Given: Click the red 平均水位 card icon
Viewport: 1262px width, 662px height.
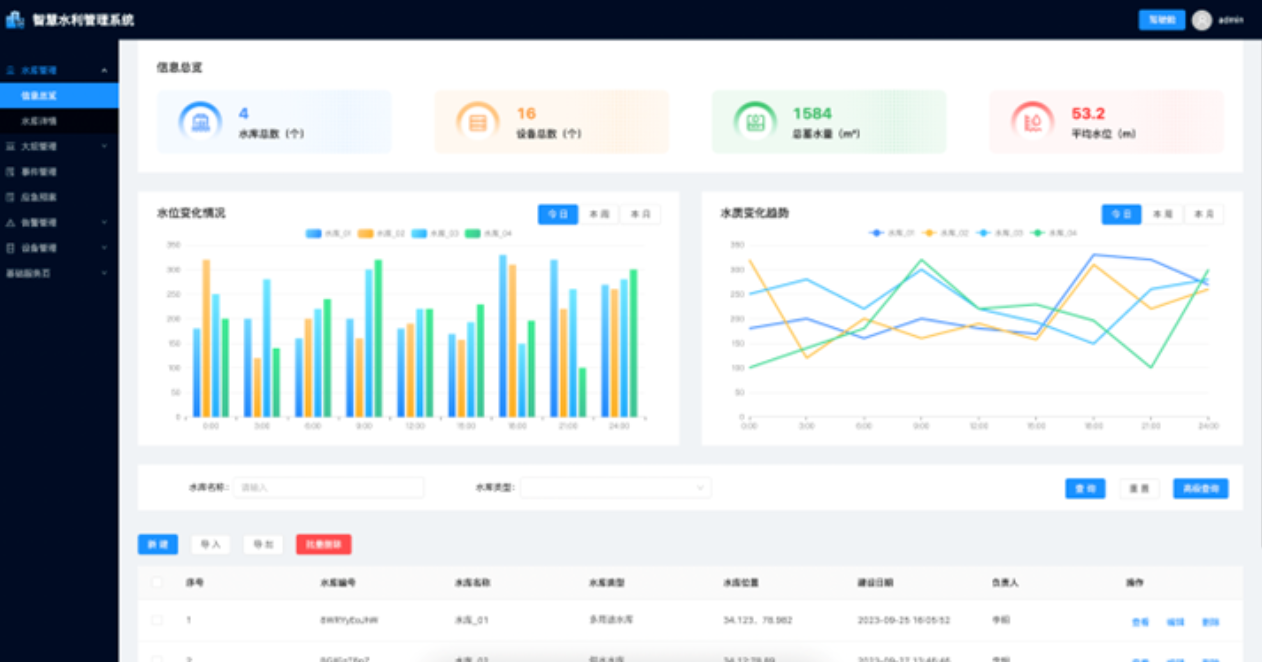Looking at the screenshot, I should (1032, 122).
